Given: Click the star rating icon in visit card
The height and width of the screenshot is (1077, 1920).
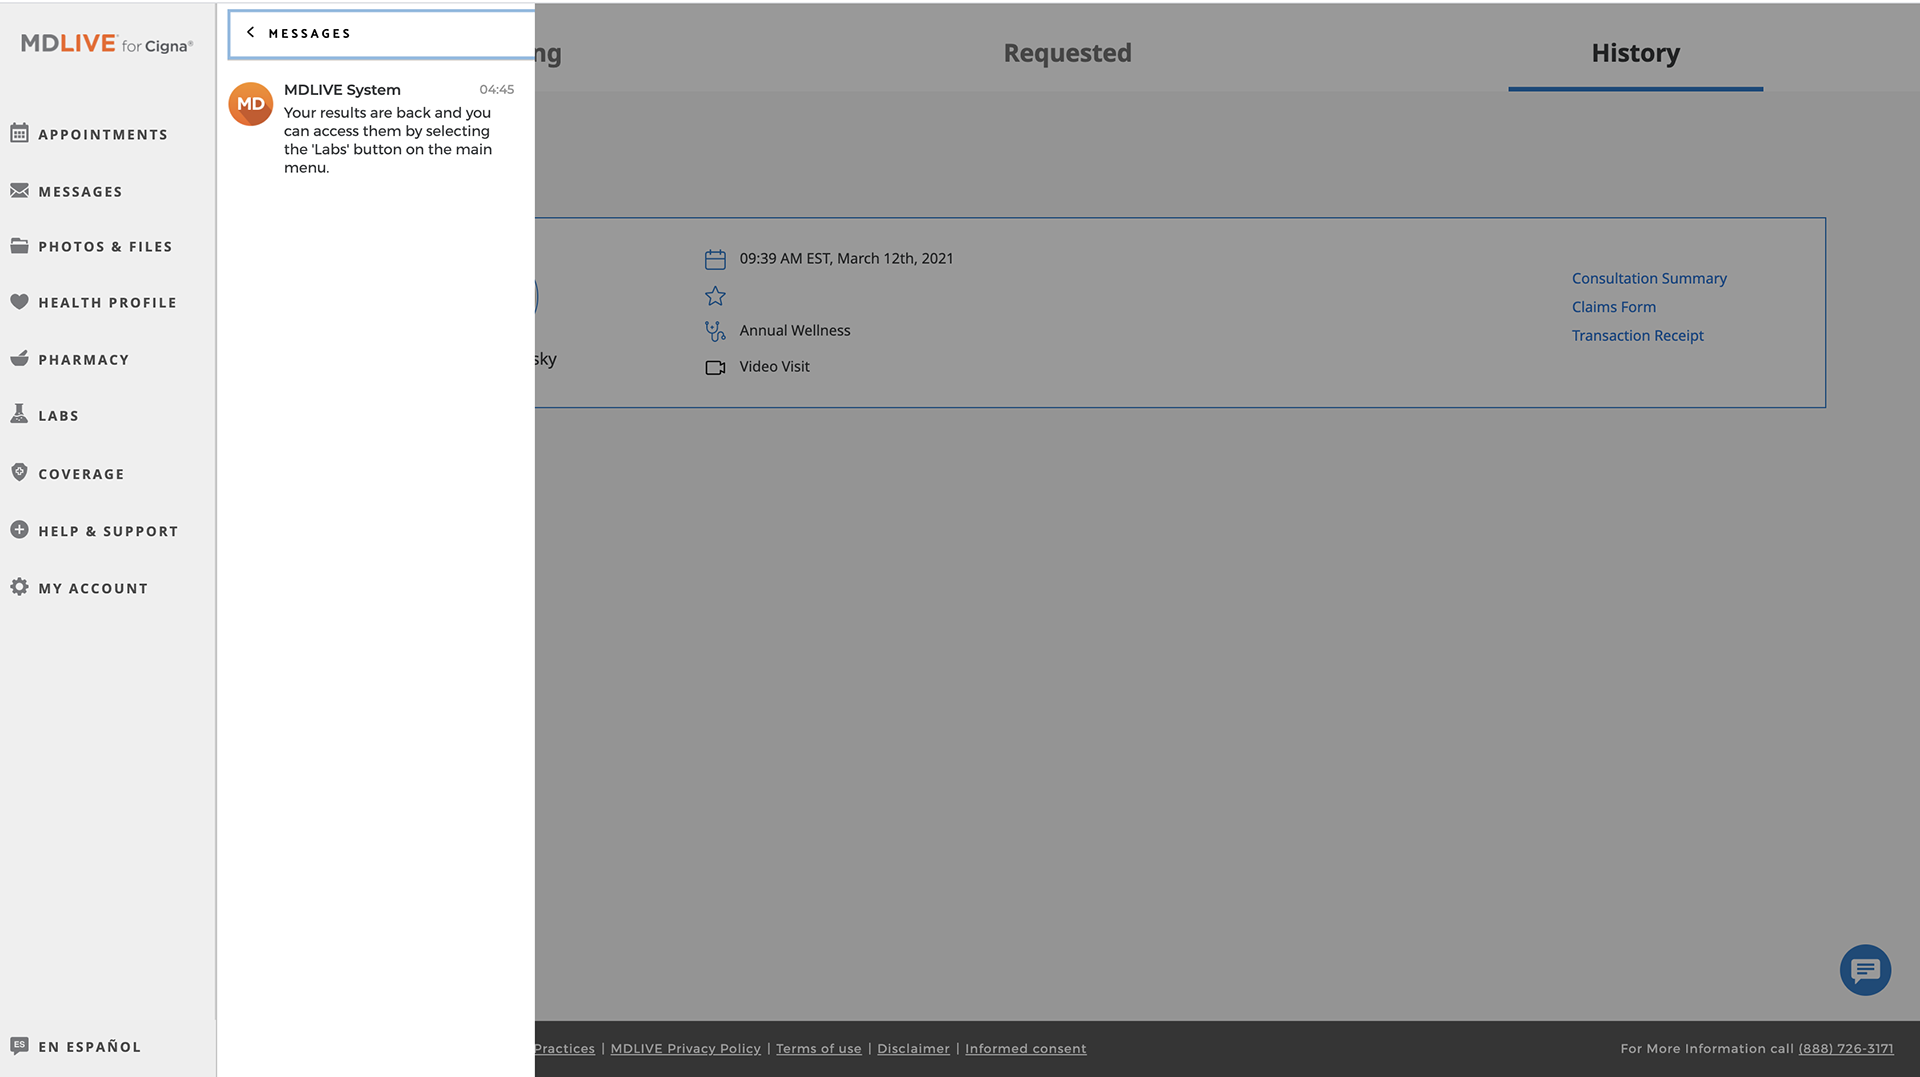Looking at the screenshot, I should click(715, 296).
